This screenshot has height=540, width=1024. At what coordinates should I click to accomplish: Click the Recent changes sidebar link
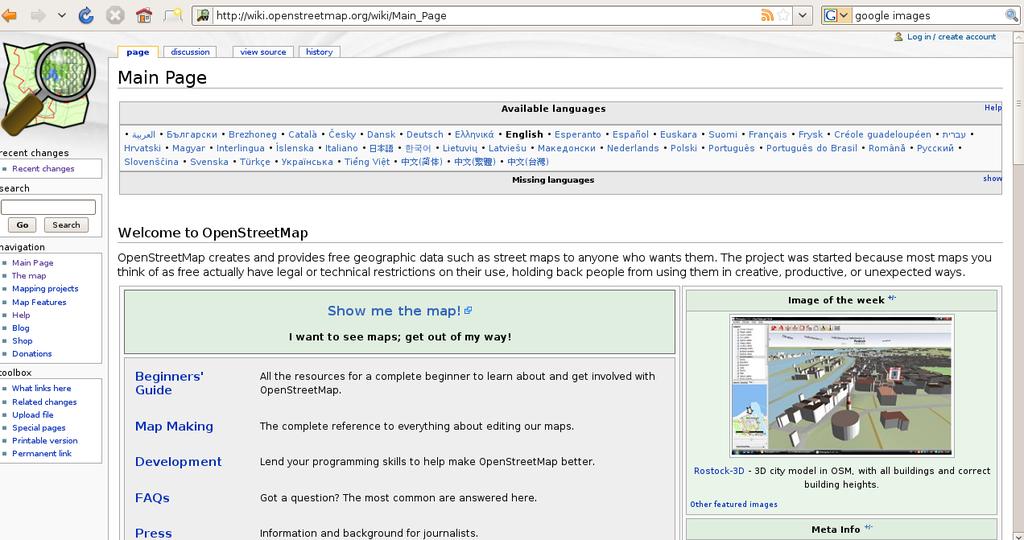click(43, 168)
